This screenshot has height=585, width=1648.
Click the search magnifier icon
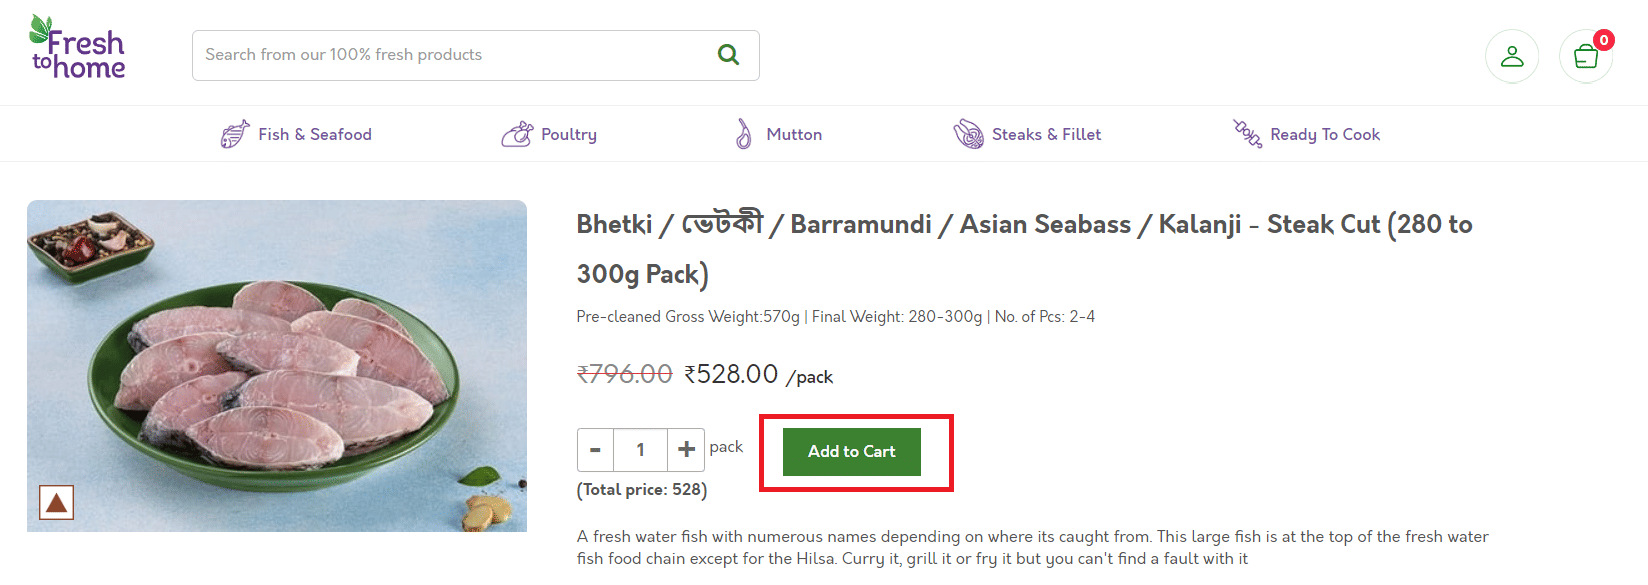[729, 55]
